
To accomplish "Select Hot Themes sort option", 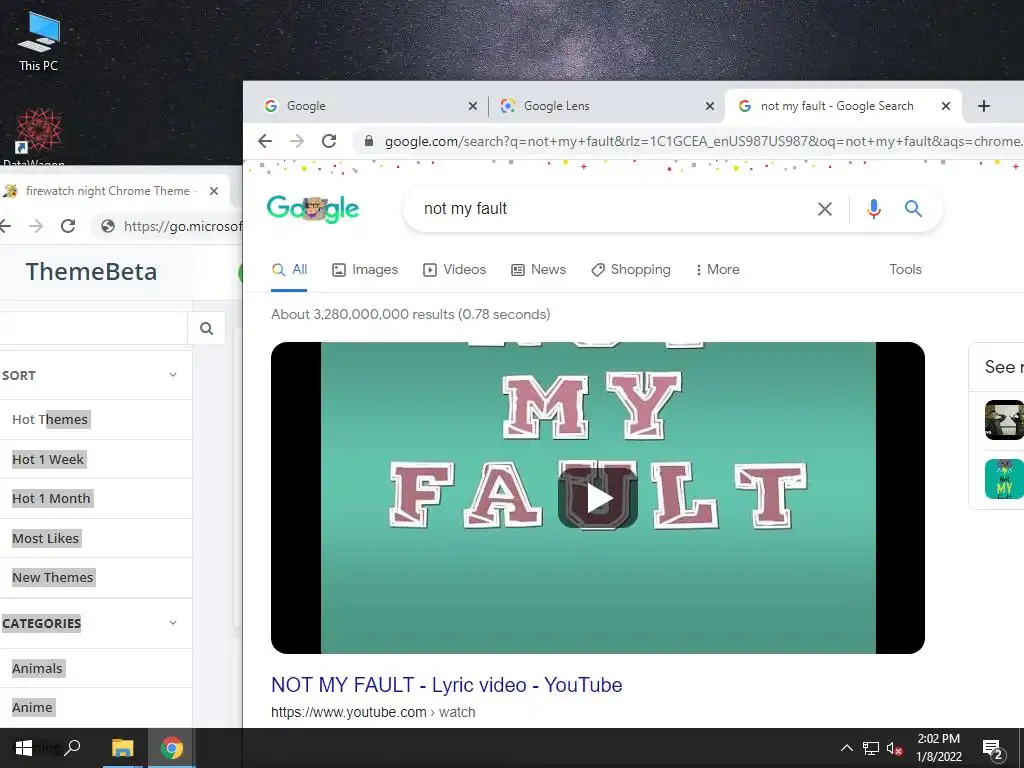I will 50,419.
